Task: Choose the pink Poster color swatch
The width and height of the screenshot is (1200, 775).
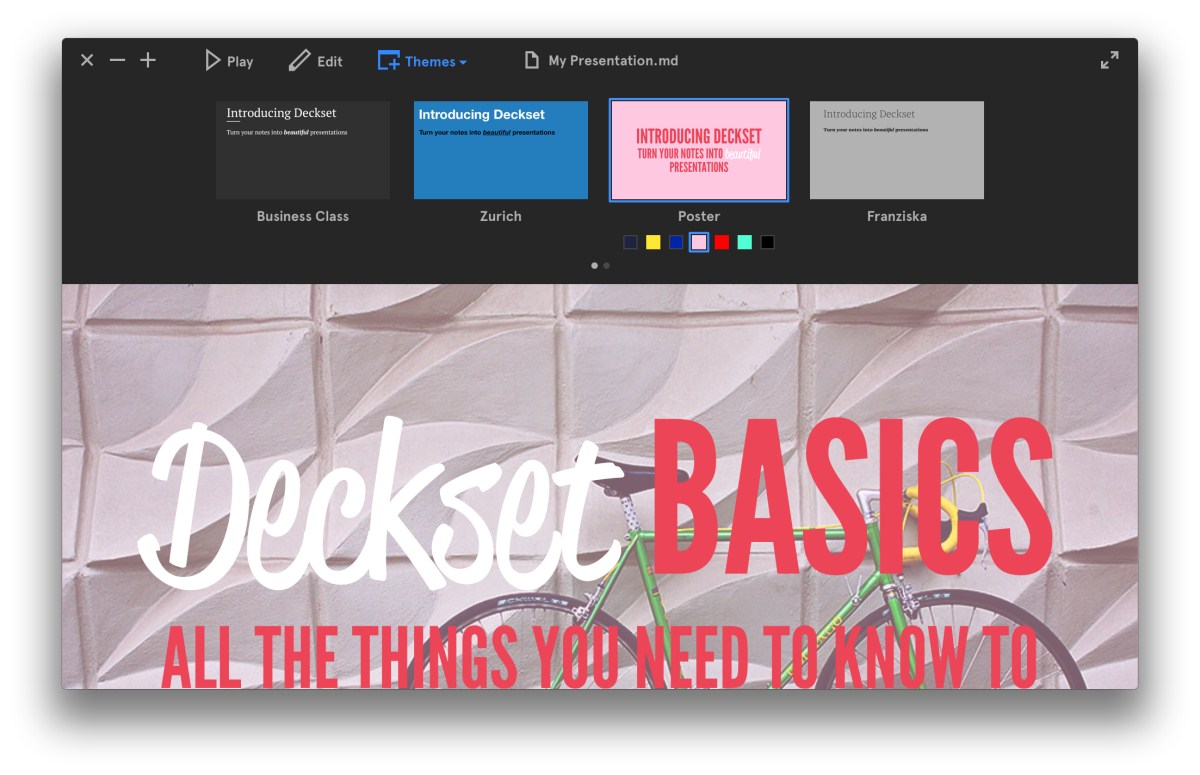Action: pos(699,242)
